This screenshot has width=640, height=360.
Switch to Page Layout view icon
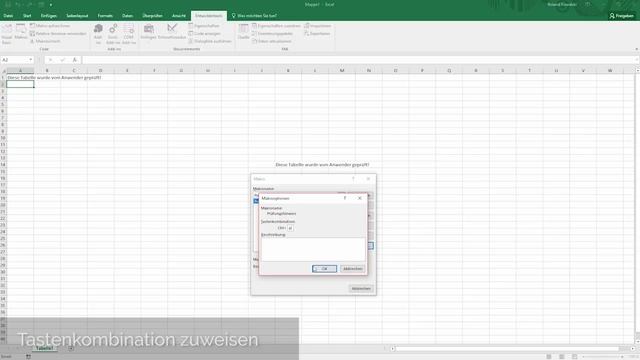562,357
